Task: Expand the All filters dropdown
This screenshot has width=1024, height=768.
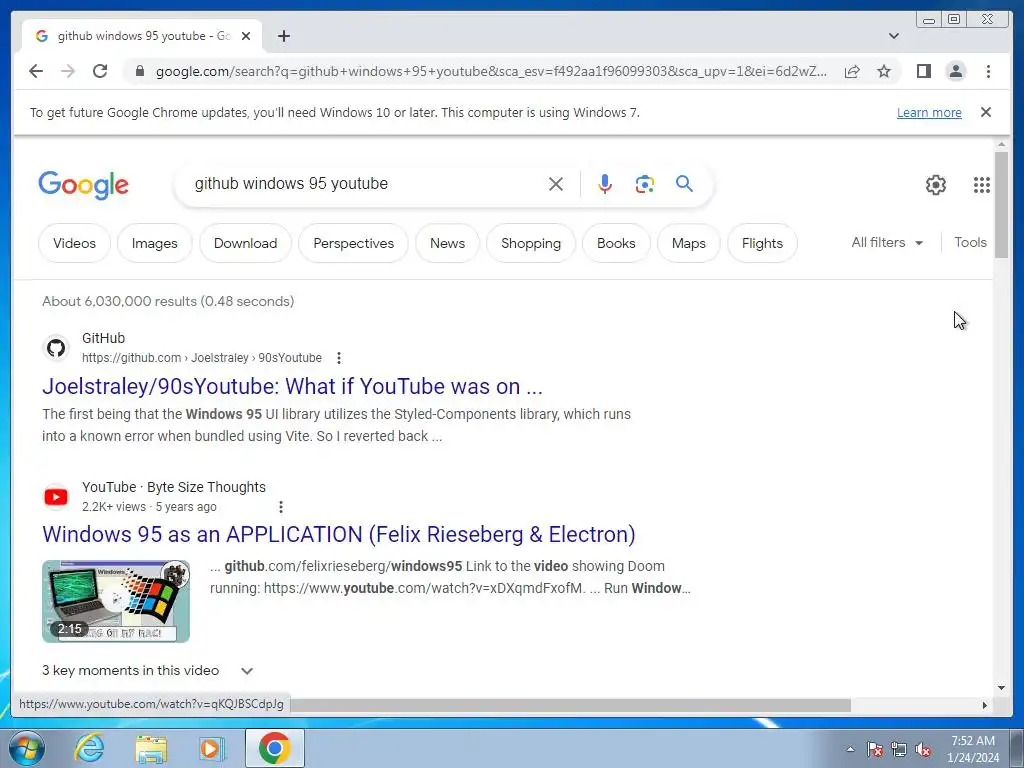Action: (x=887, y=242)
